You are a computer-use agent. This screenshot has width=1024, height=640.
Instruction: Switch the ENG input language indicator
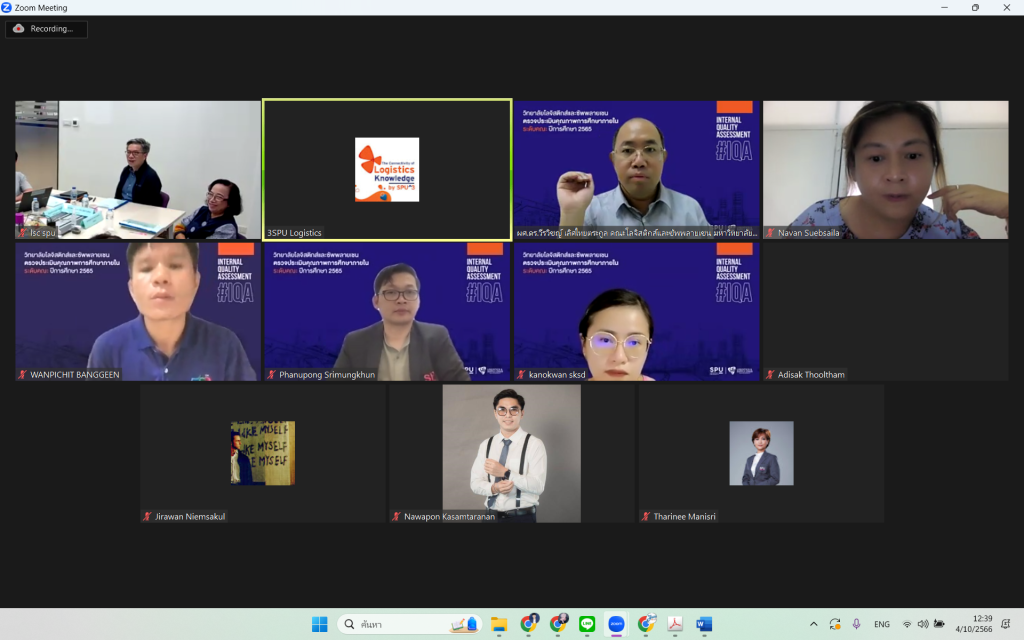(882, 624)
